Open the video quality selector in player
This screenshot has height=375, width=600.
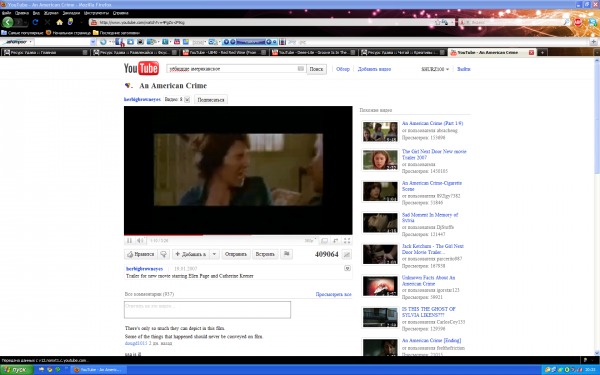[x=310, y=241]
